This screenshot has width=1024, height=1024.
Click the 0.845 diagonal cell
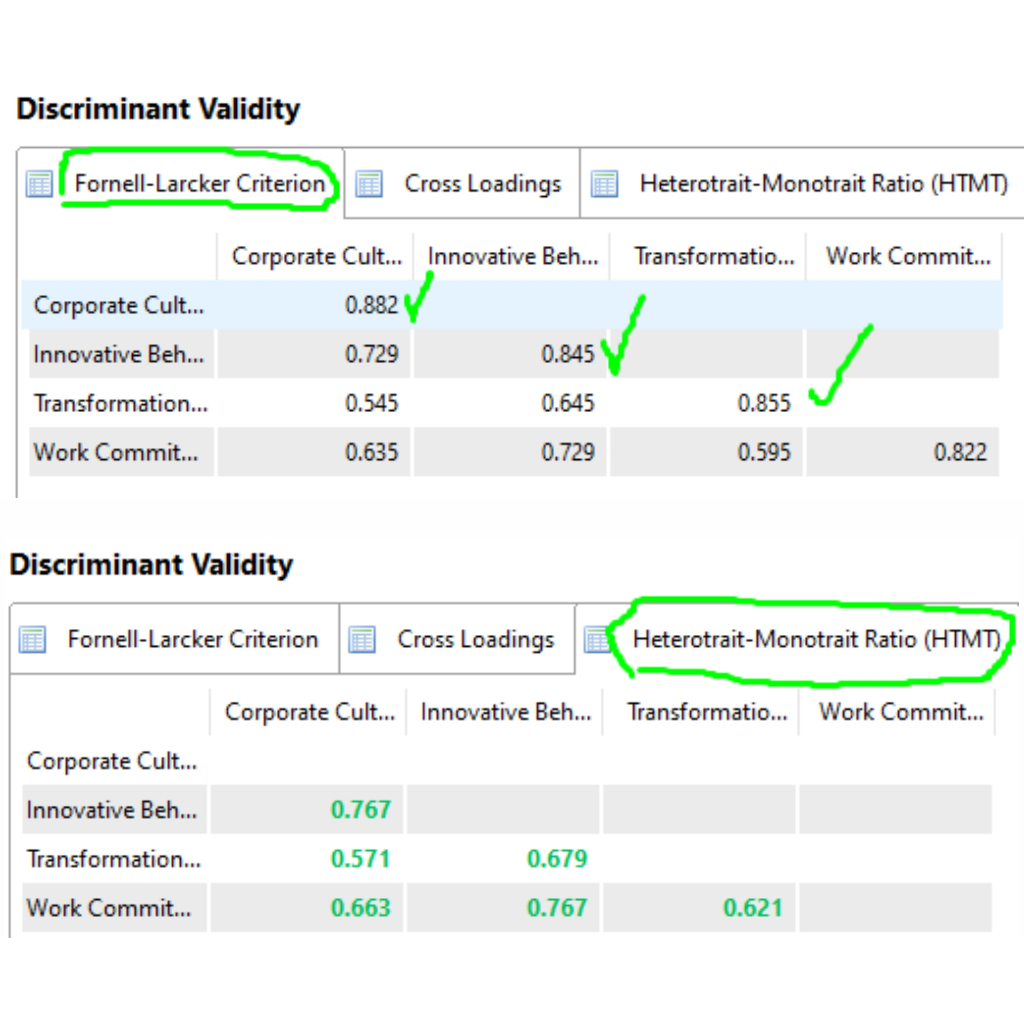(x=568, y=354)
